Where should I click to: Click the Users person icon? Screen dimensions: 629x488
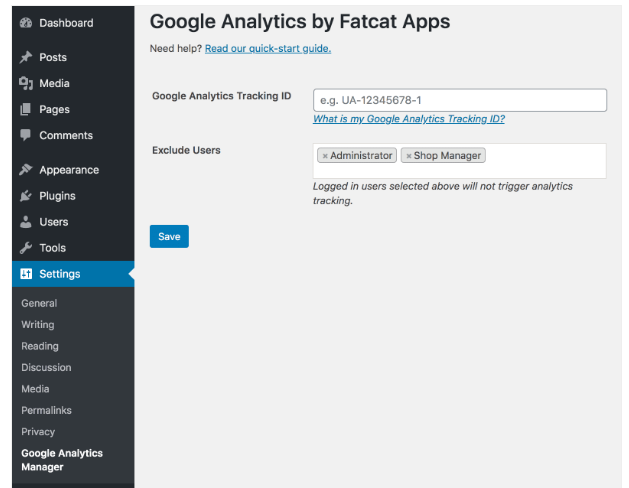26,222
